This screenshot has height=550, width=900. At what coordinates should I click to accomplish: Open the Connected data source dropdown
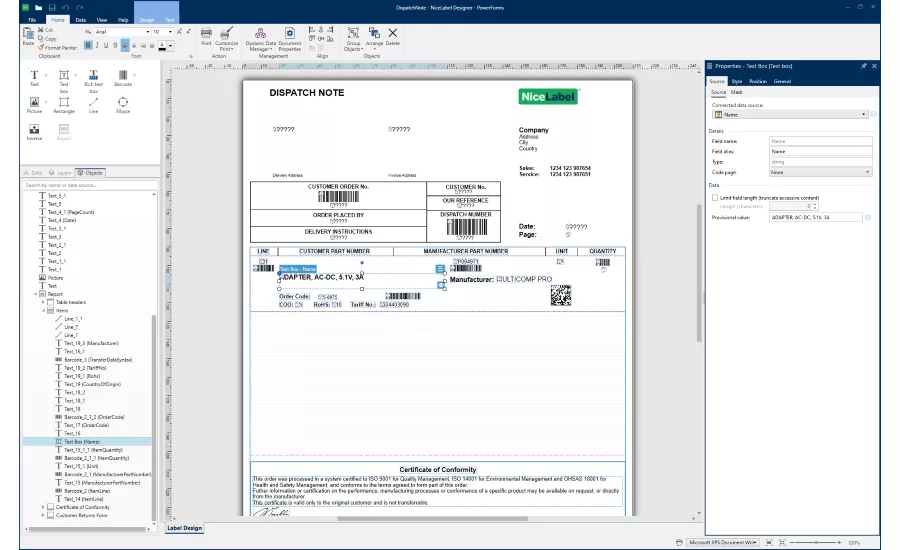(x=790, y=114)
